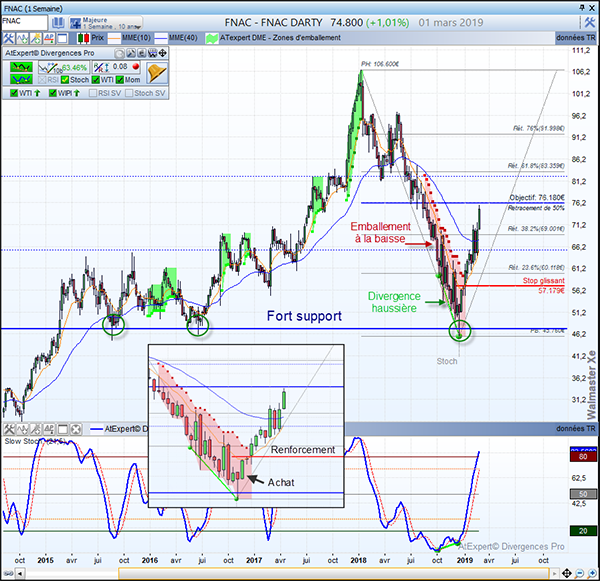Click the crosshair move icon at bottom right
Screen dimensions: 600x581
pyautogui.click(x=567, y=573)
